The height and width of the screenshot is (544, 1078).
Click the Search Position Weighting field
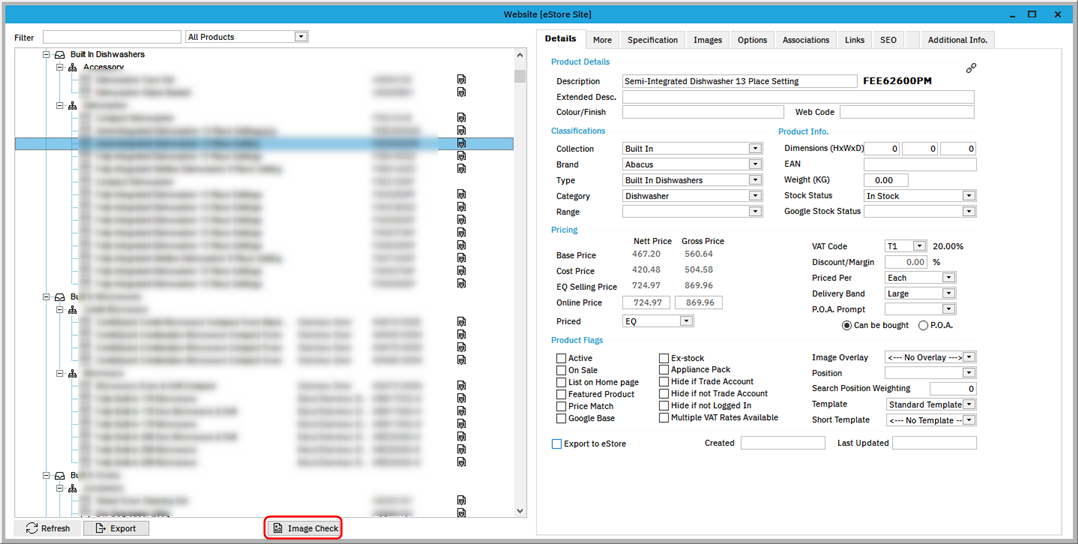click(x=954, y=389)
